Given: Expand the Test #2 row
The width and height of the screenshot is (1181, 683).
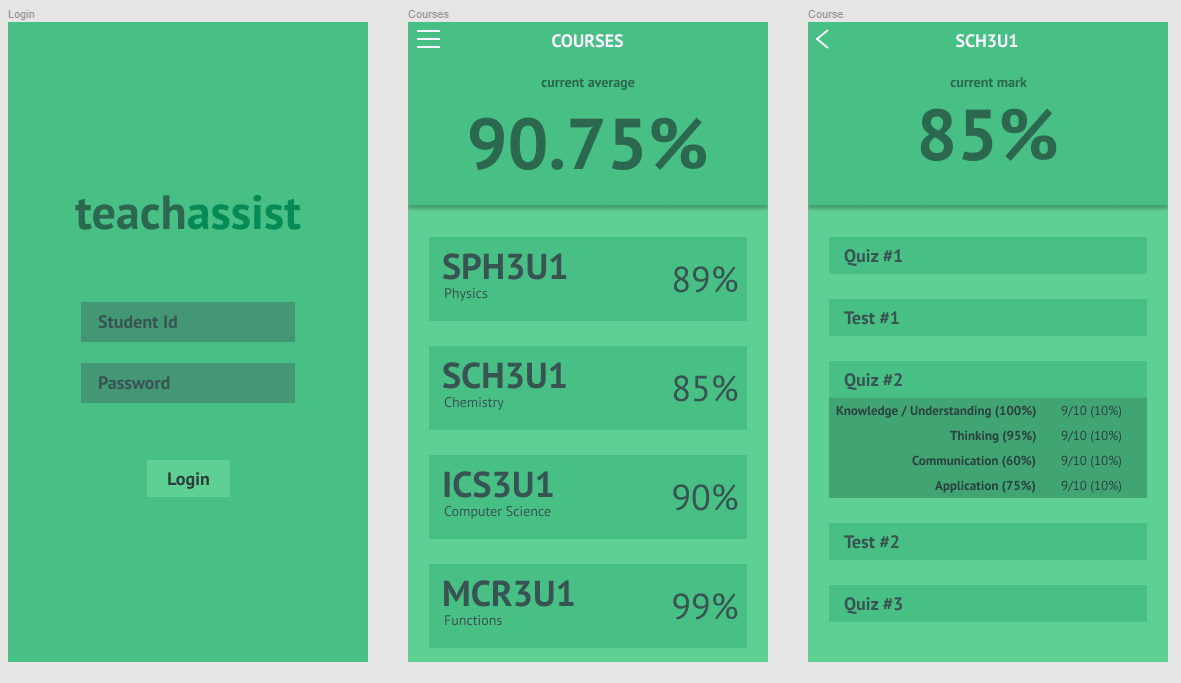Looking at the screenshot, I should 987,541.
